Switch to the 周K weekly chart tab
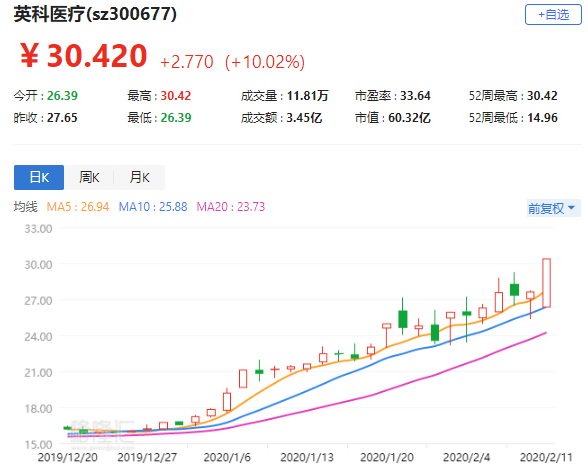This screenshot has height=467, width=588. pyautogui.click(x=89, y=177)
